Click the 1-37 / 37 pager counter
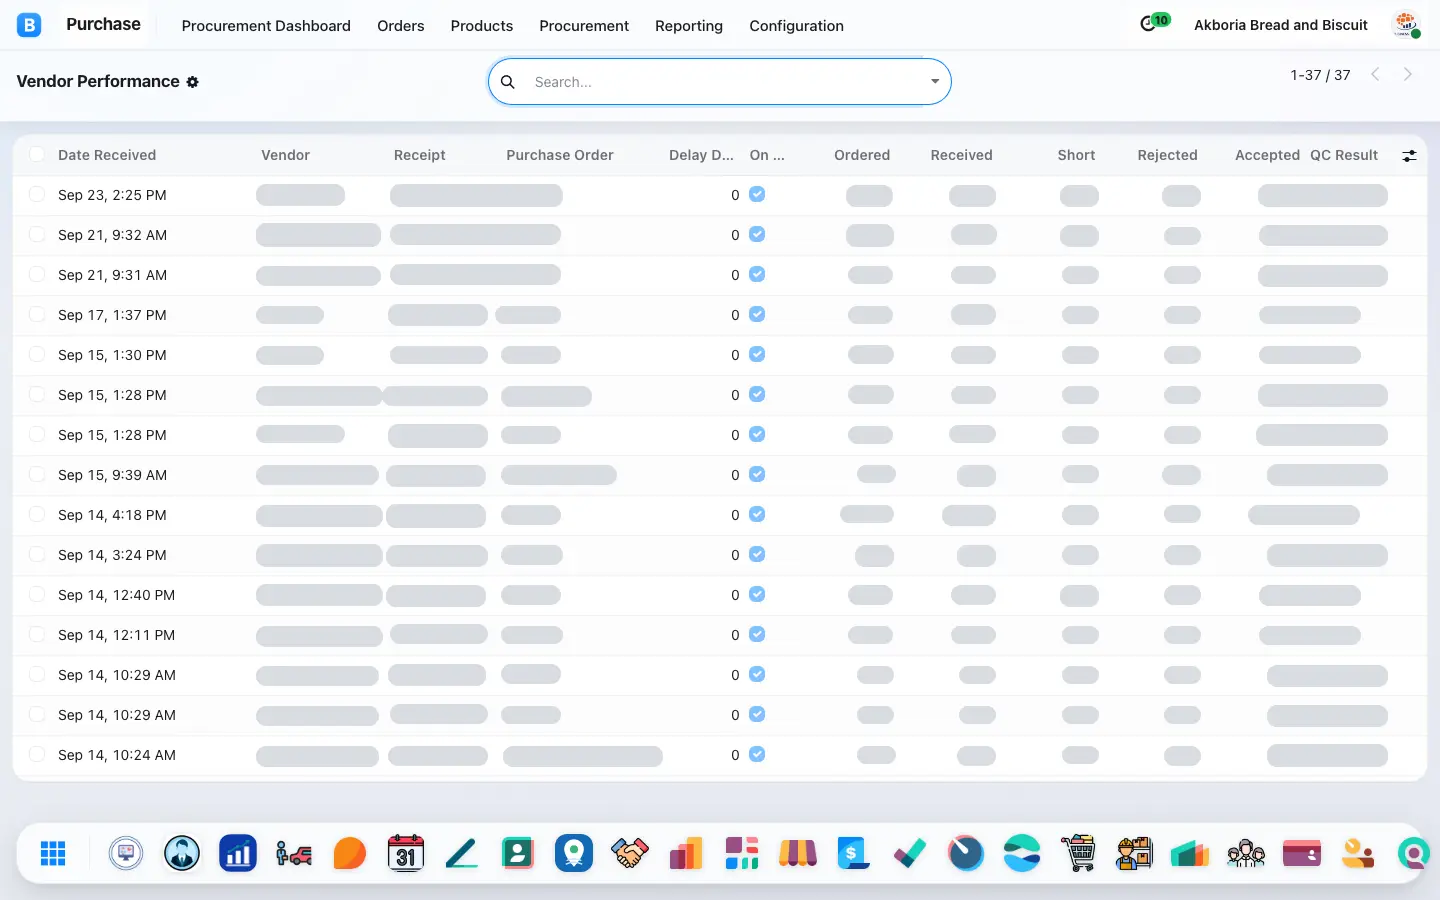This screenshot has height=900, width=1440. click(1320, 75)
